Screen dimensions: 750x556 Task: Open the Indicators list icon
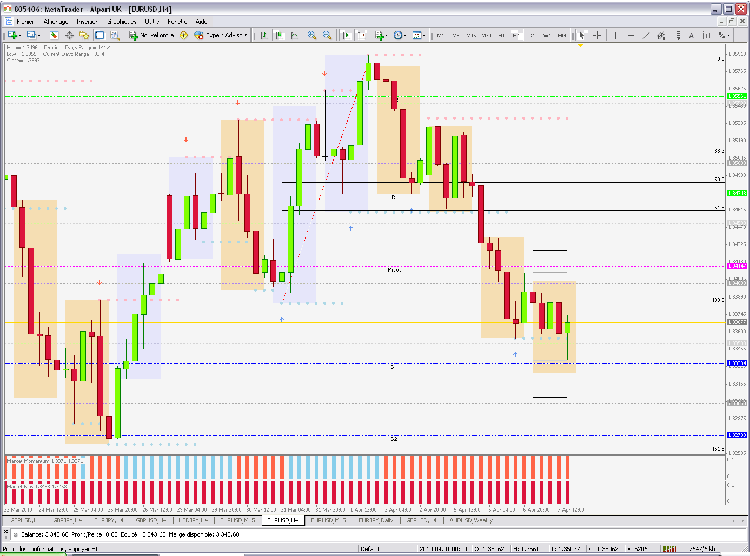[380, 35]
